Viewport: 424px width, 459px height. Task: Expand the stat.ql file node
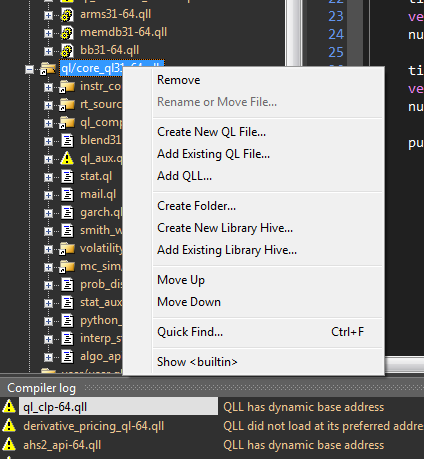(48, 177)
